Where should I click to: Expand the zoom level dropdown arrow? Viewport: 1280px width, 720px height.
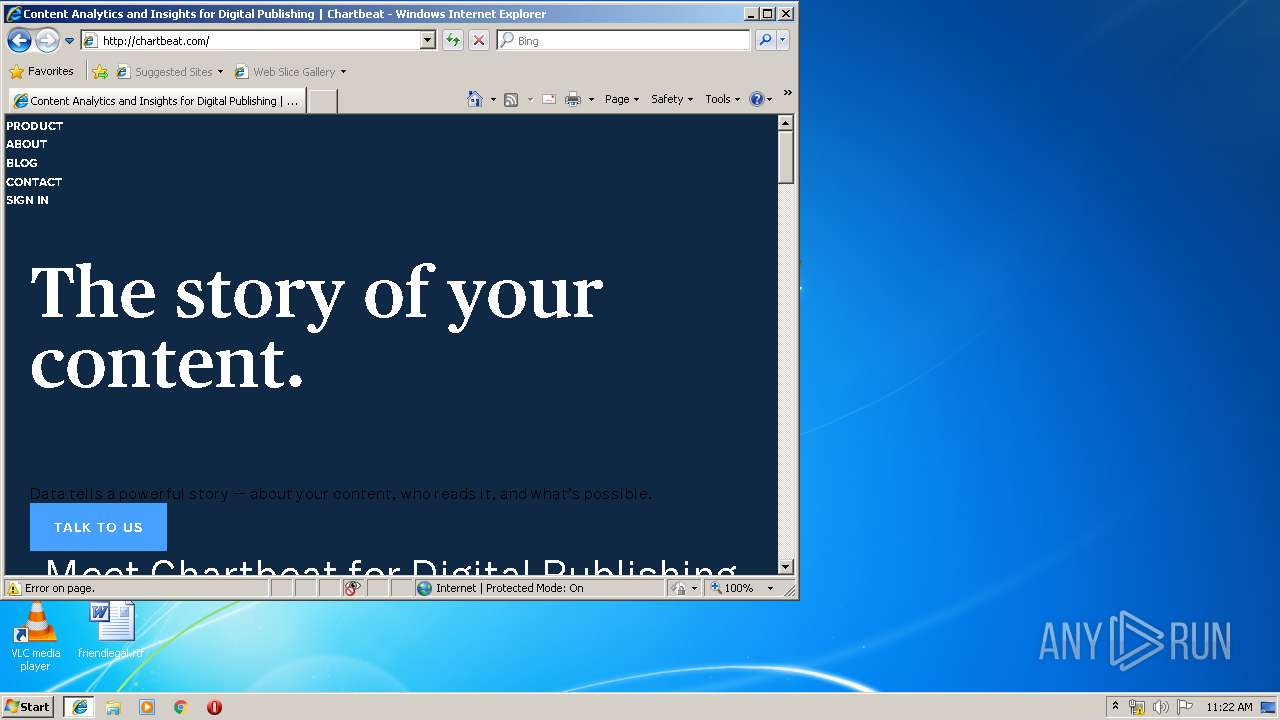770,588
